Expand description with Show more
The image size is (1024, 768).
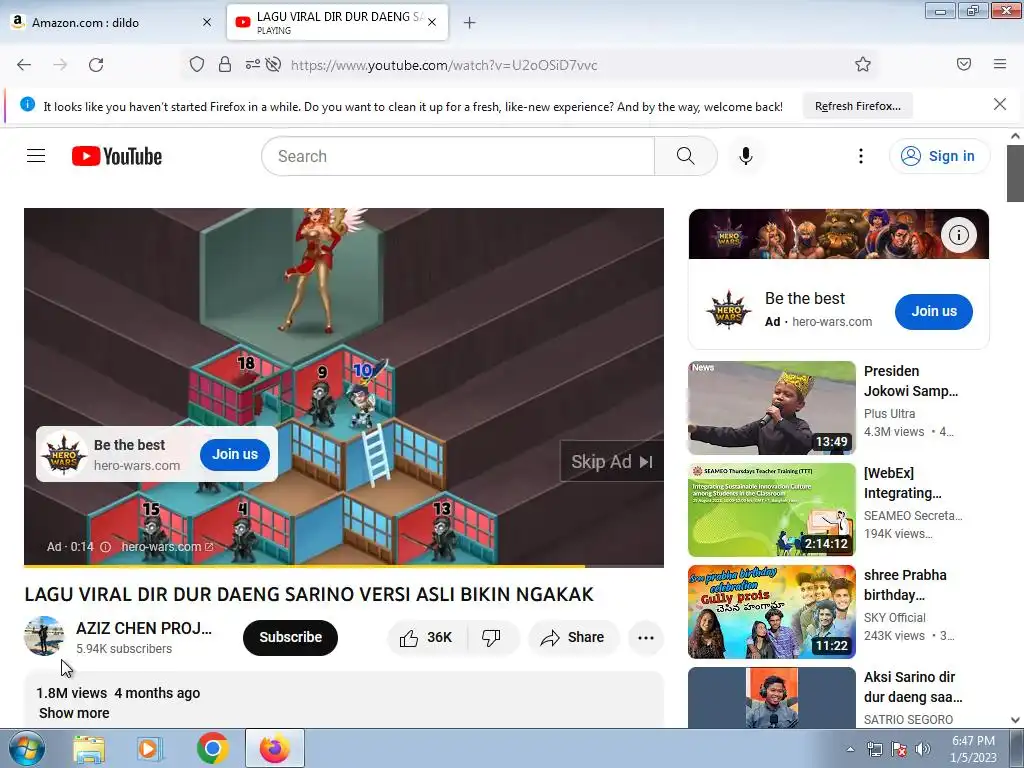pos(74,713)
